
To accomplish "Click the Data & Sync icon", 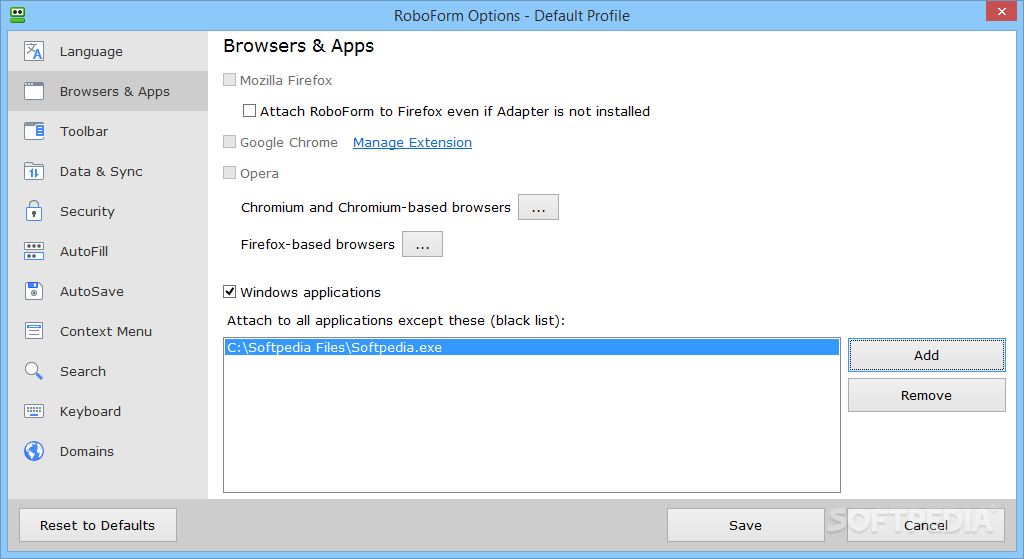I will pos(34,171).
